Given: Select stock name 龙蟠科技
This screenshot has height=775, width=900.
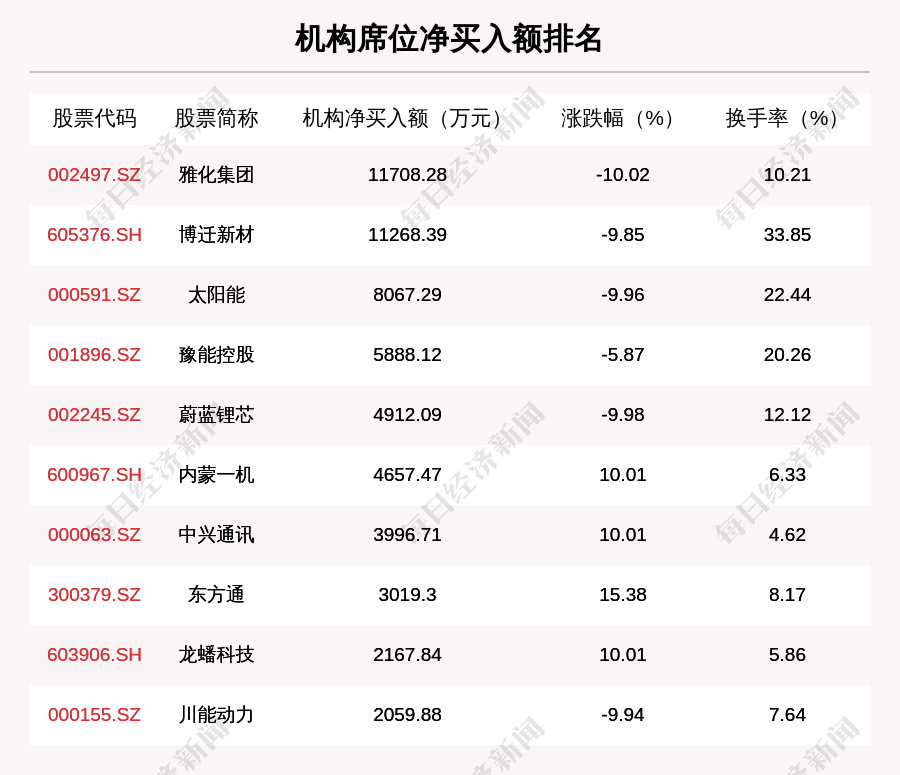Looking at the screenshot, I should click(216, 654).
